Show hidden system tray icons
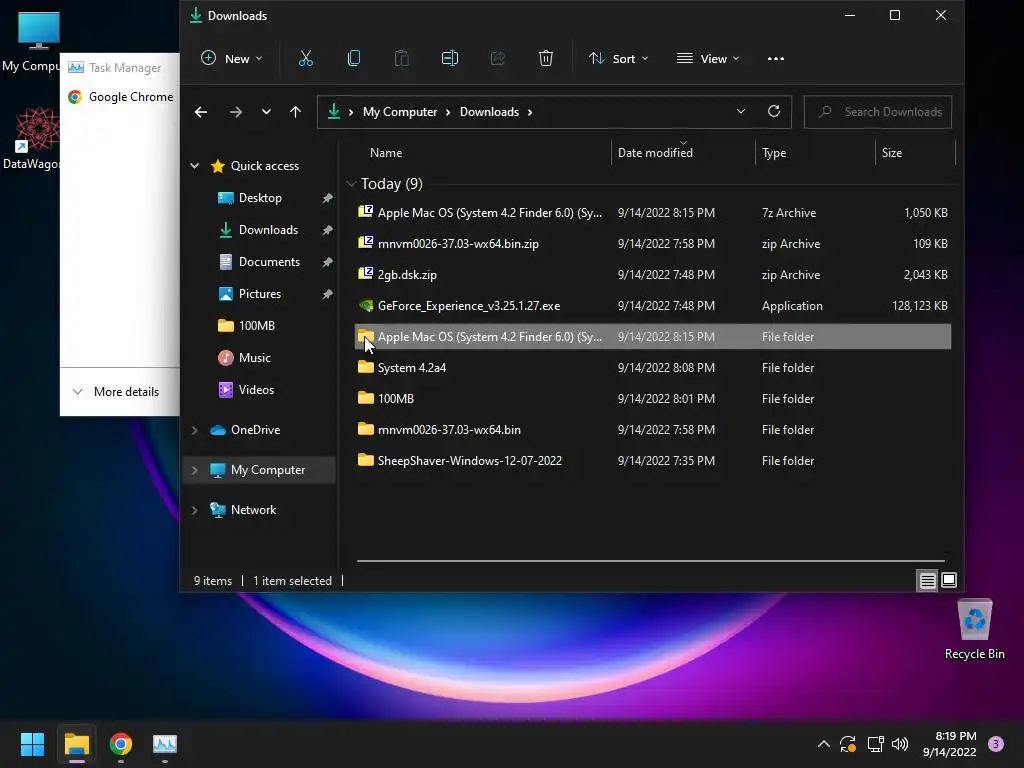The height and width of the screenshot is (768, 1024). click(x=824, y=744)
